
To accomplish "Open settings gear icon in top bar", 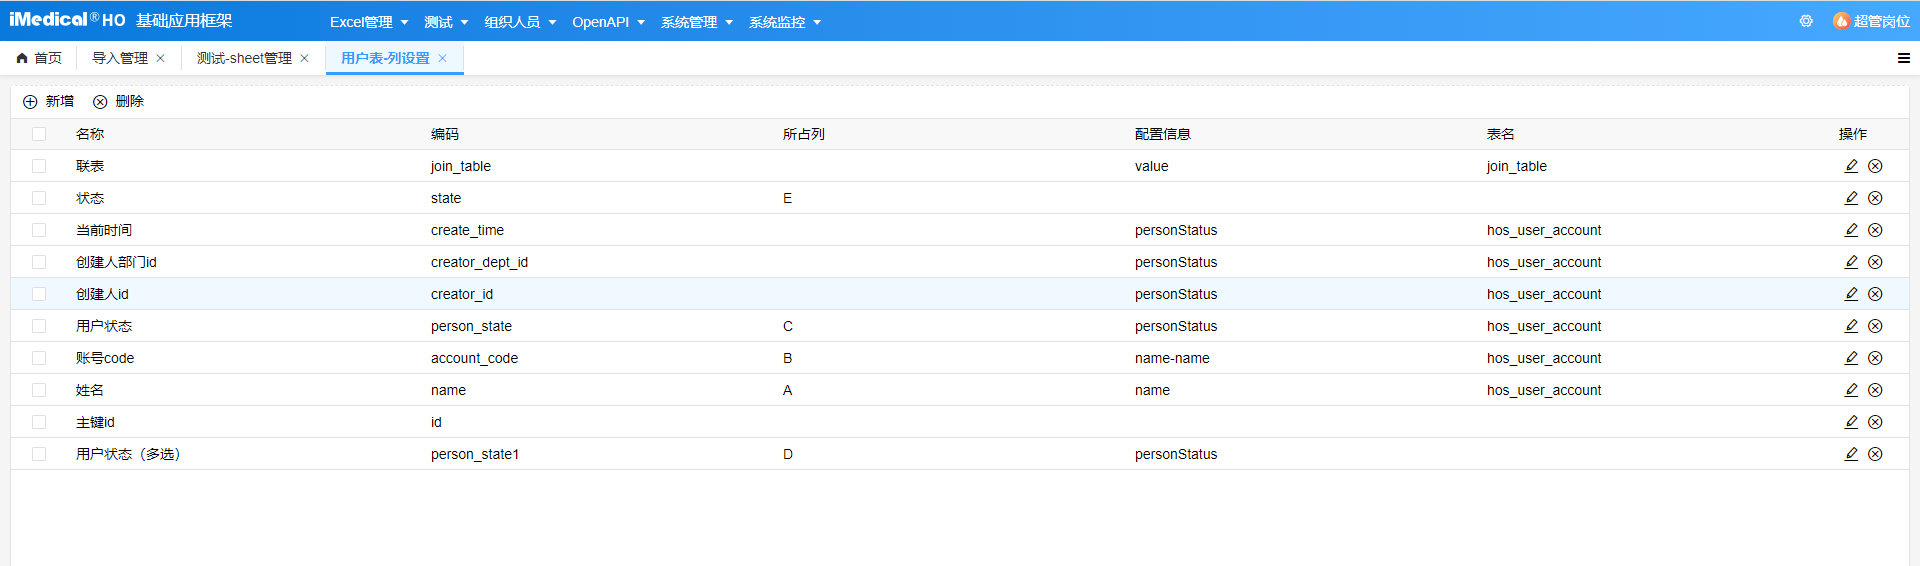I will tap(1806, 21).
